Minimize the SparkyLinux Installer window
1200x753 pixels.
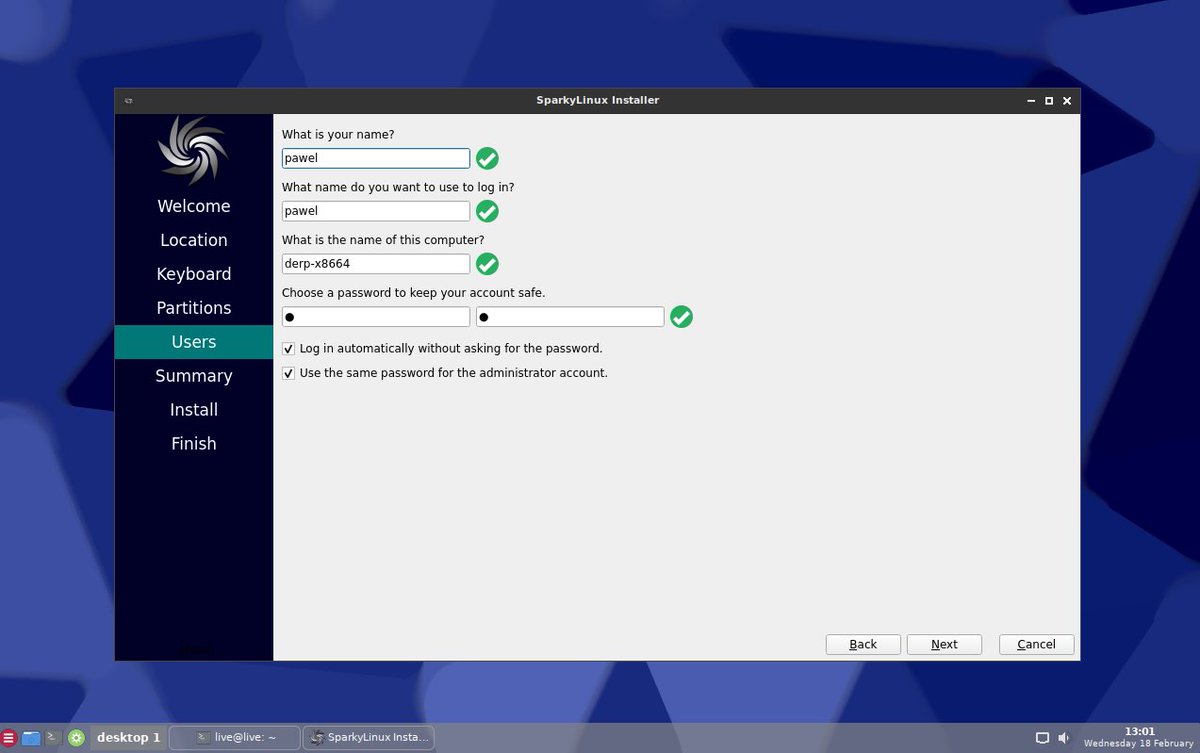(1030, 101)
